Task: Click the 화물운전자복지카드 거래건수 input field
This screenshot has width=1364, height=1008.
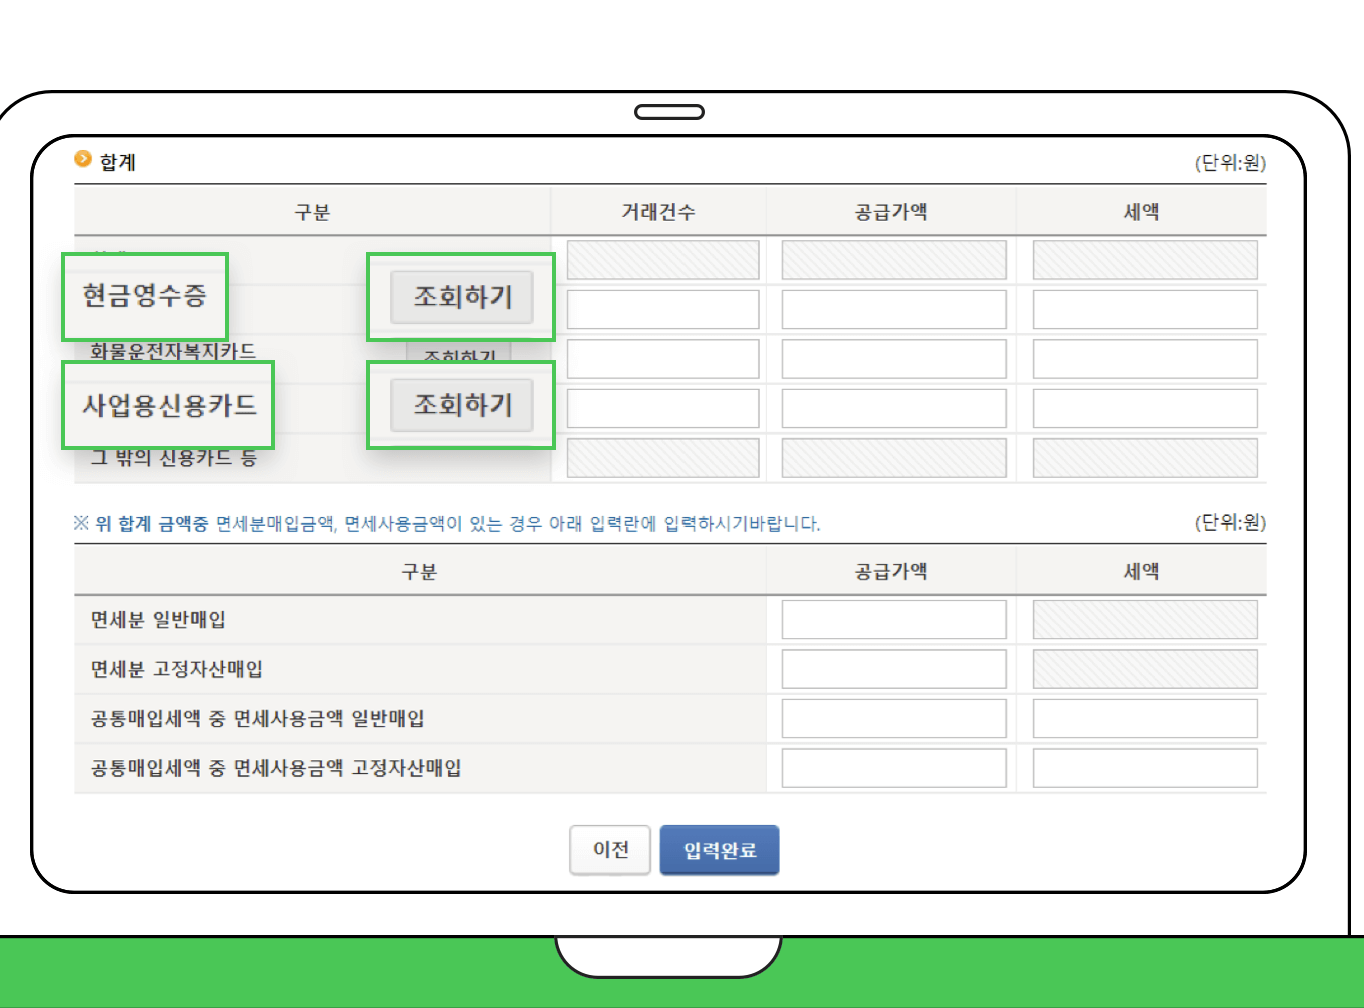Action: (x=662, y=358)
